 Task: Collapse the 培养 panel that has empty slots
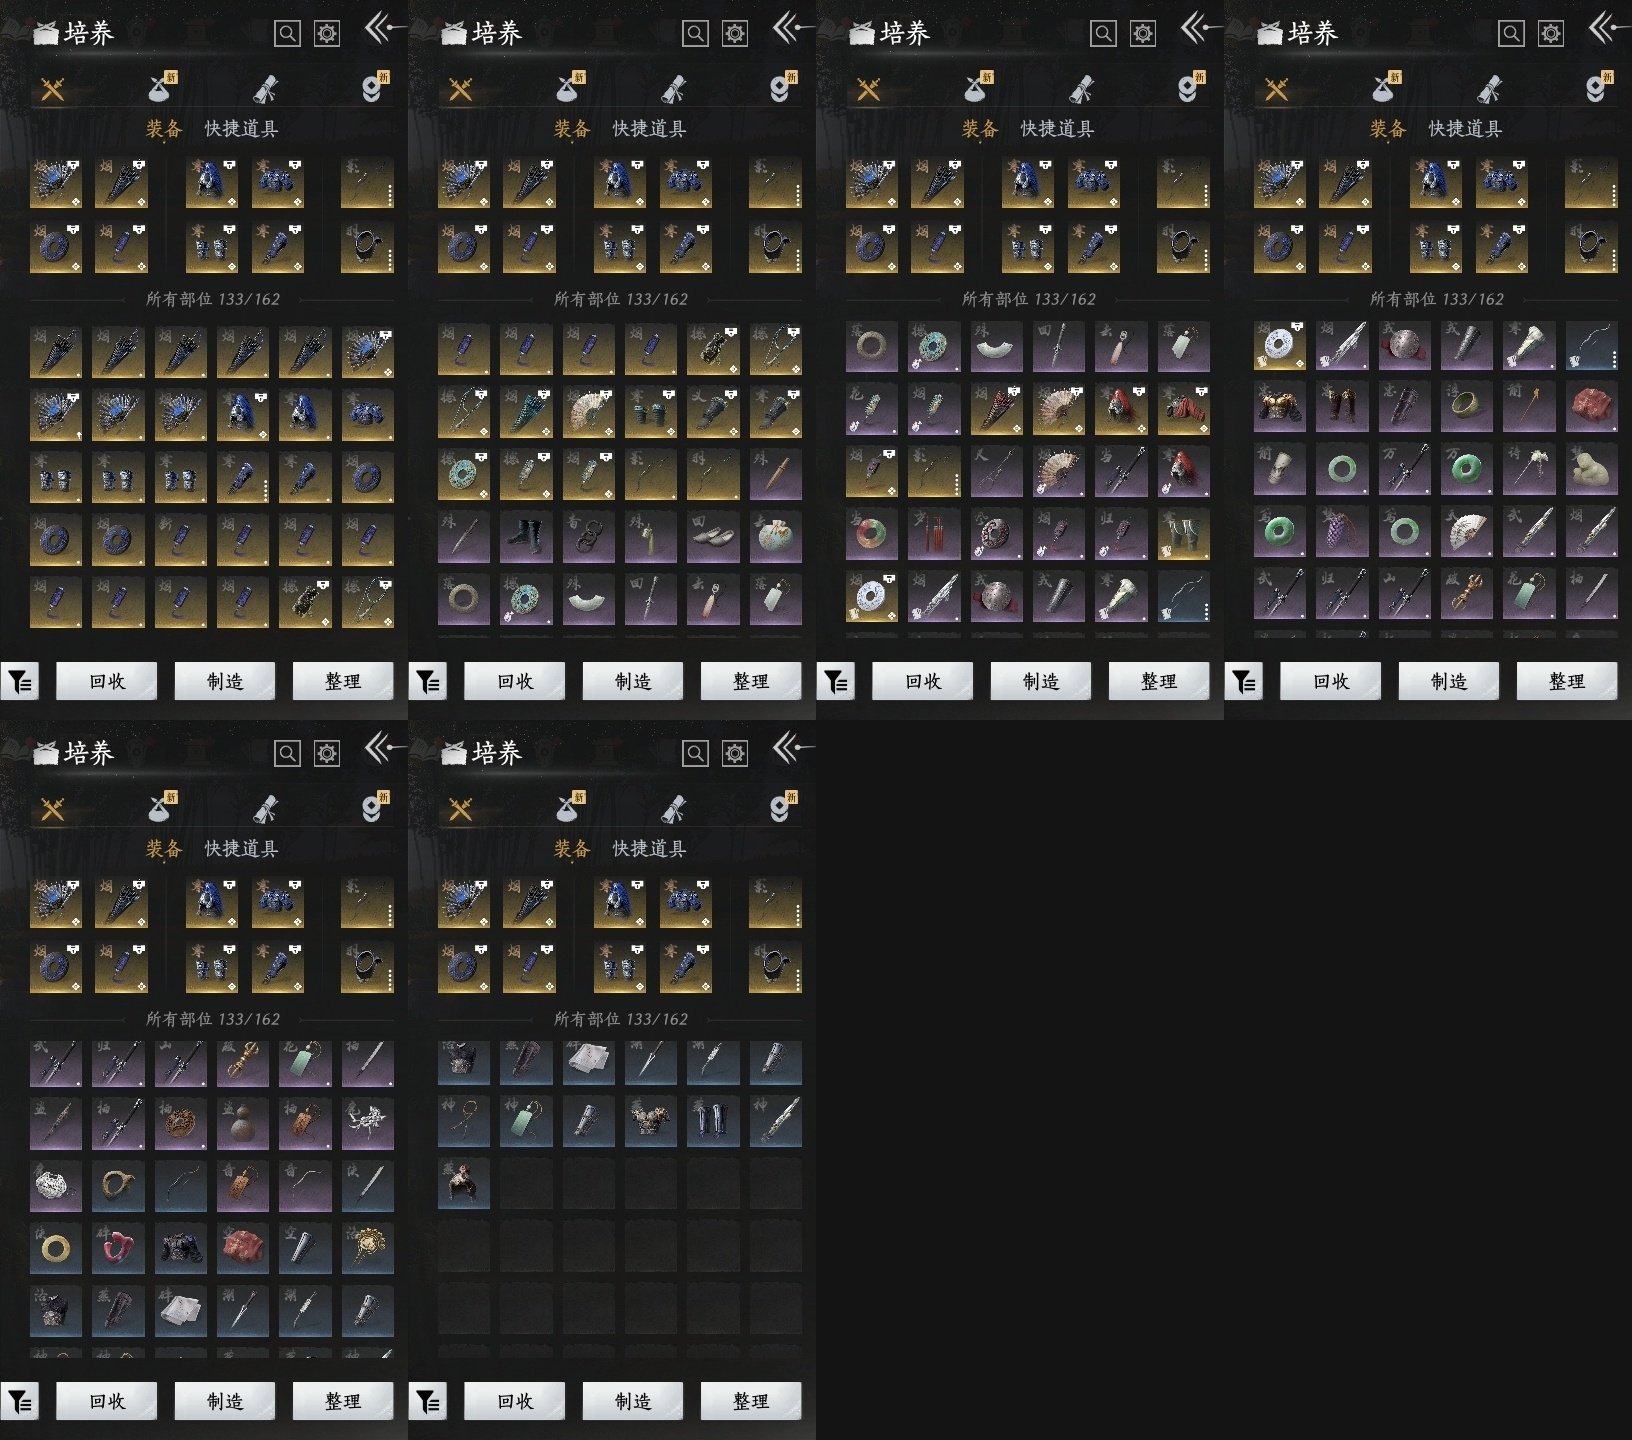coord(790,748)
